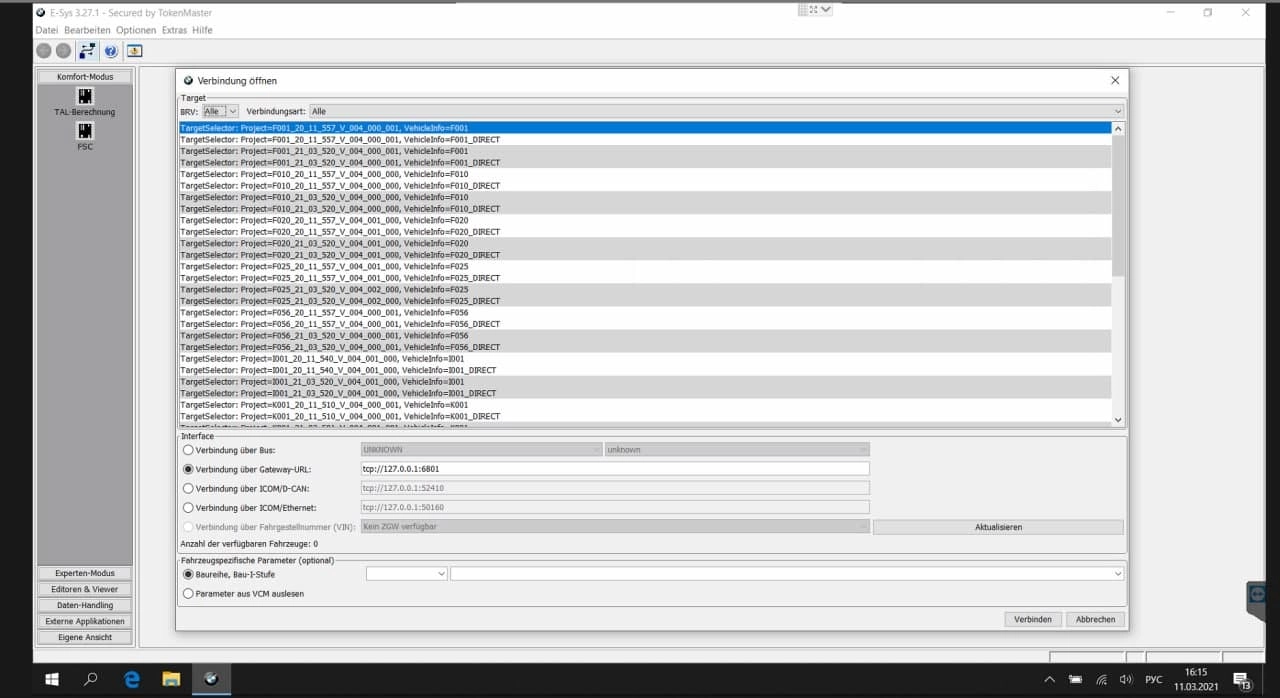Select row K001_20_11_510 with VehicleInfo=K001

click(645, 405)
